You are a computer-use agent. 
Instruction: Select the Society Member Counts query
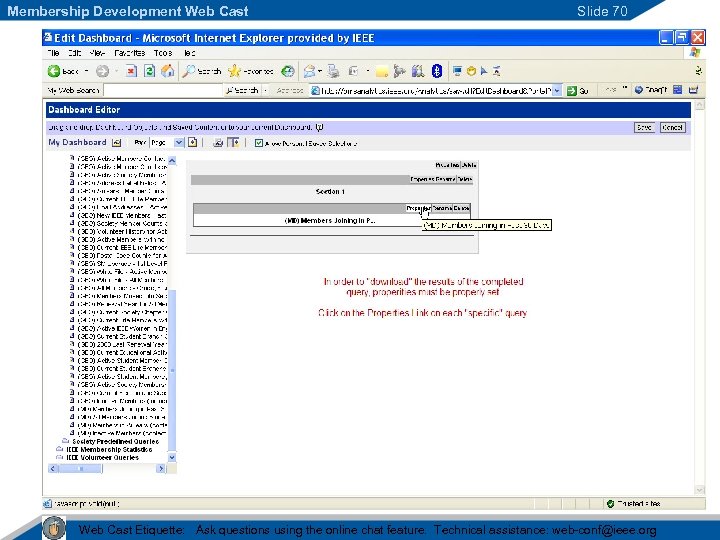tap(122, 223)
